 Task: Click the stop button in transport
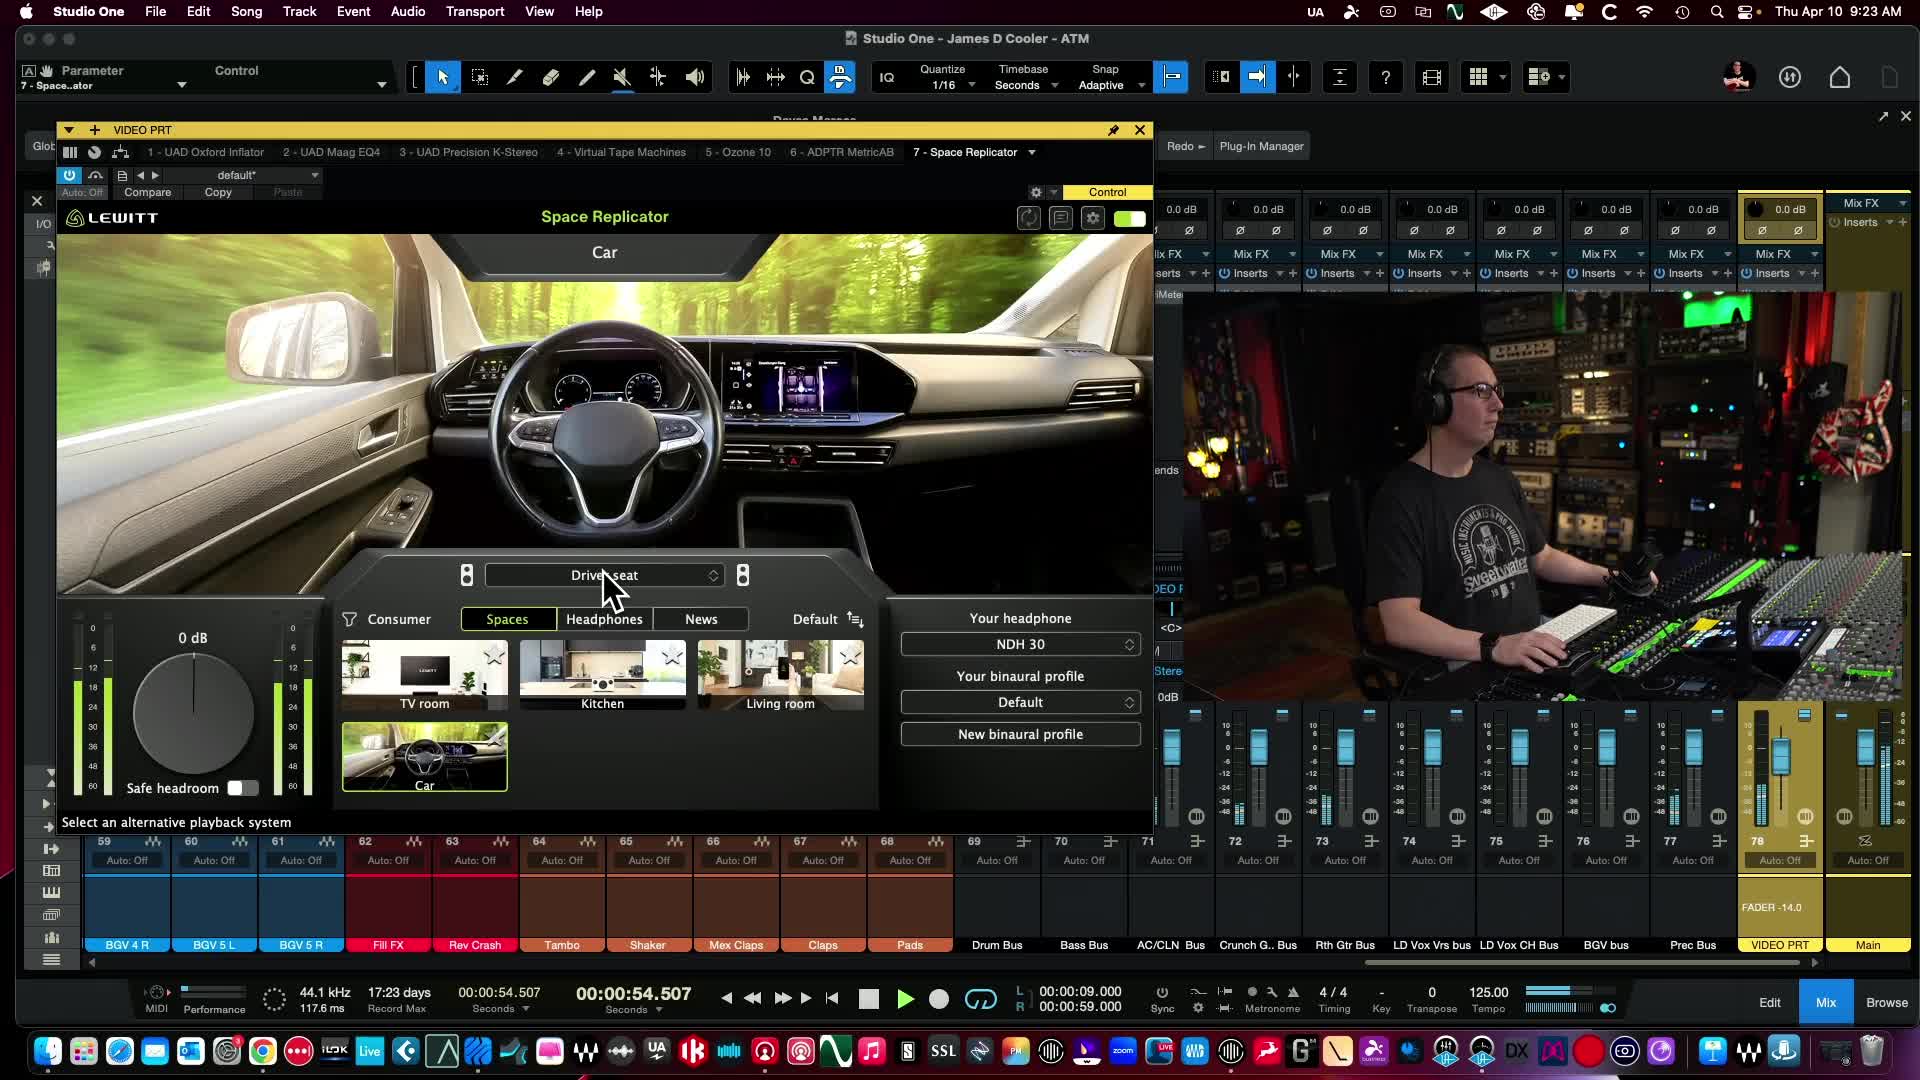pyautogui.click(x=869, y=999)
